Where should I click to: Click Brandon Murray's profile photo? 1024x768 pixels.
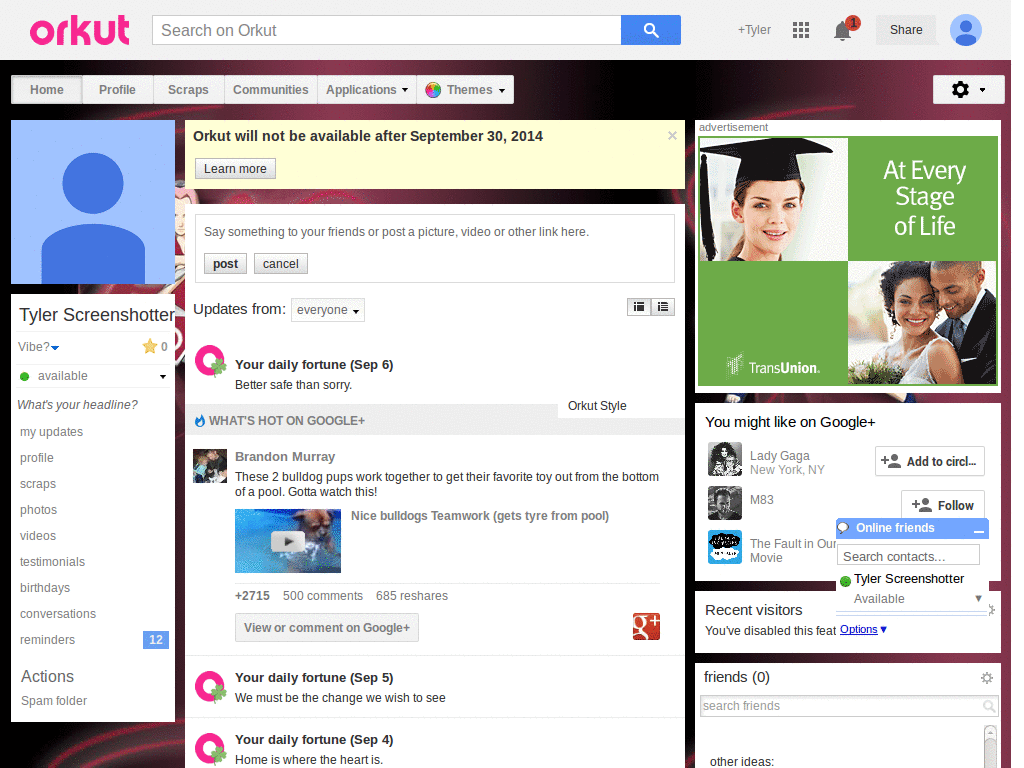(x=210, y=466)
